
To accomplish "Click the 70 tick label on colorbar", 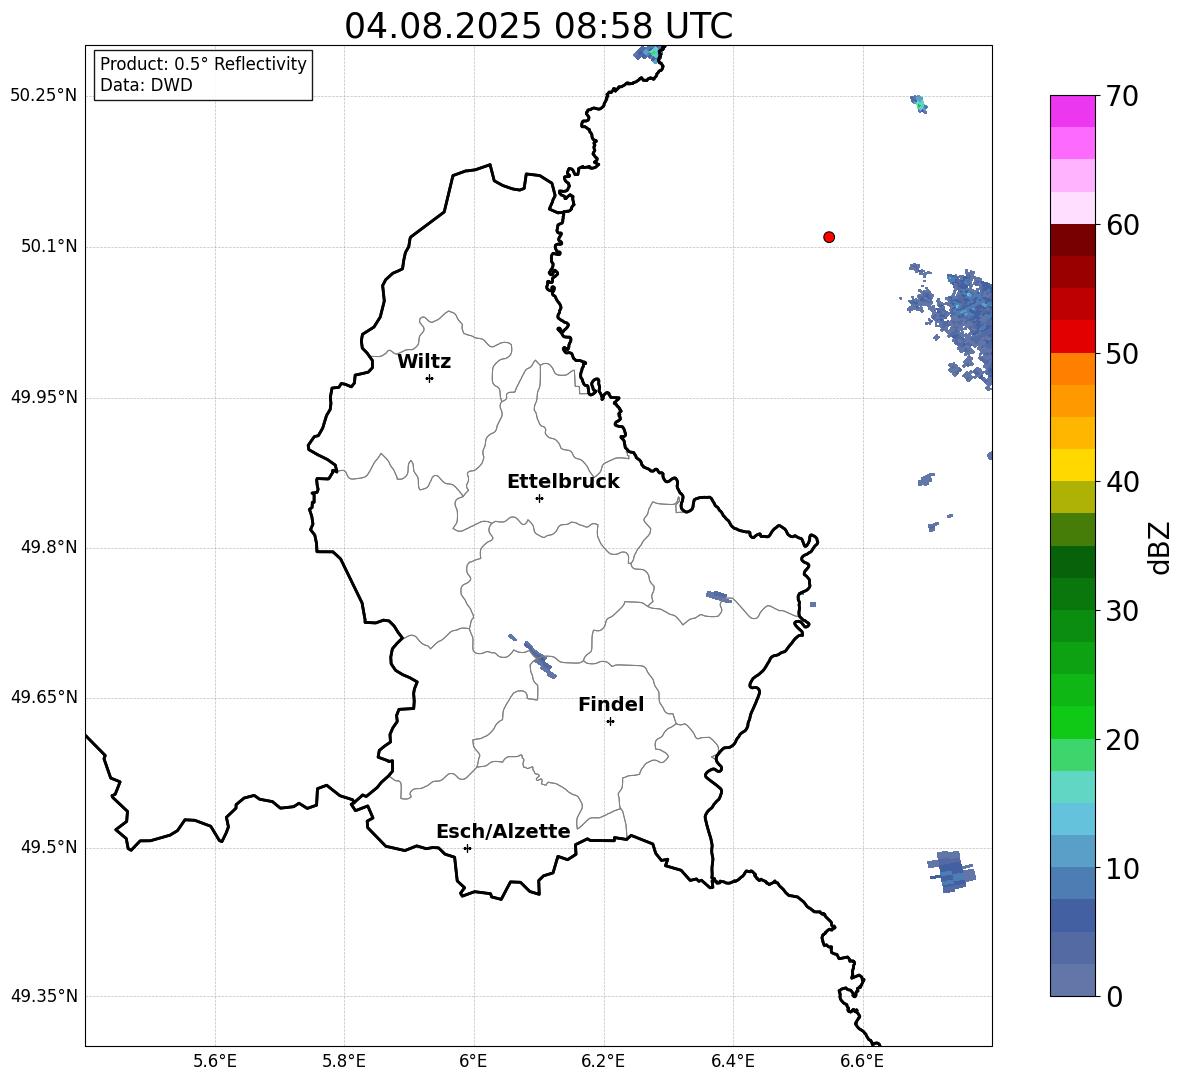I will [x=1122, y=96].
